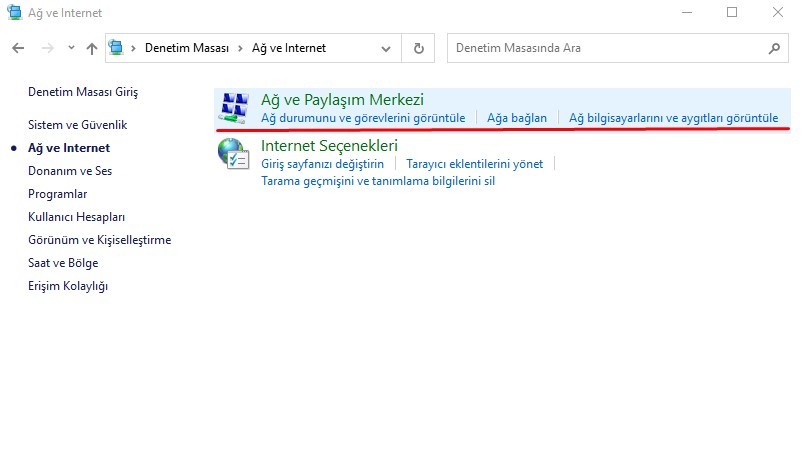801x474 pixels.
Task: Click Tarayıcı eklentilerini yönet link
Action: coord(475,164)
